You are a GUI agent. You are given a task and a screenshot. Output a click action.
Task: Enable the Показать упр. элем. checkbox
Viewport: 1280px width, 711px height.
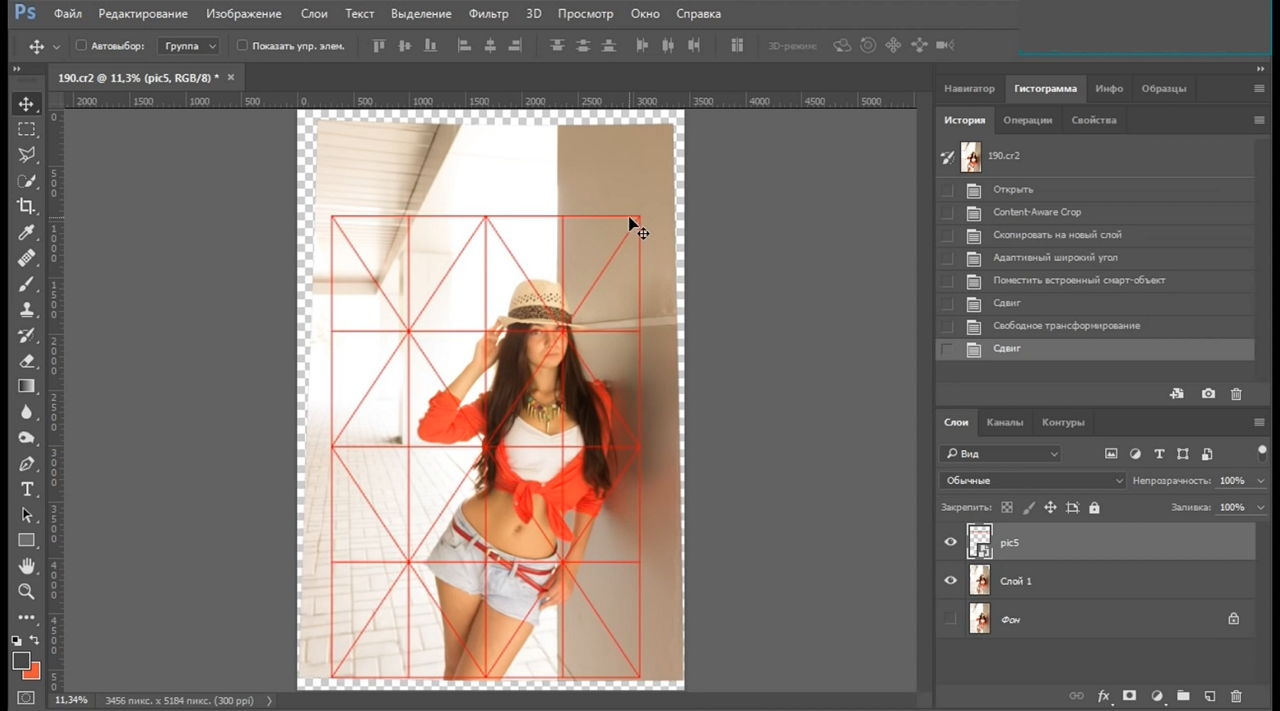242,46
